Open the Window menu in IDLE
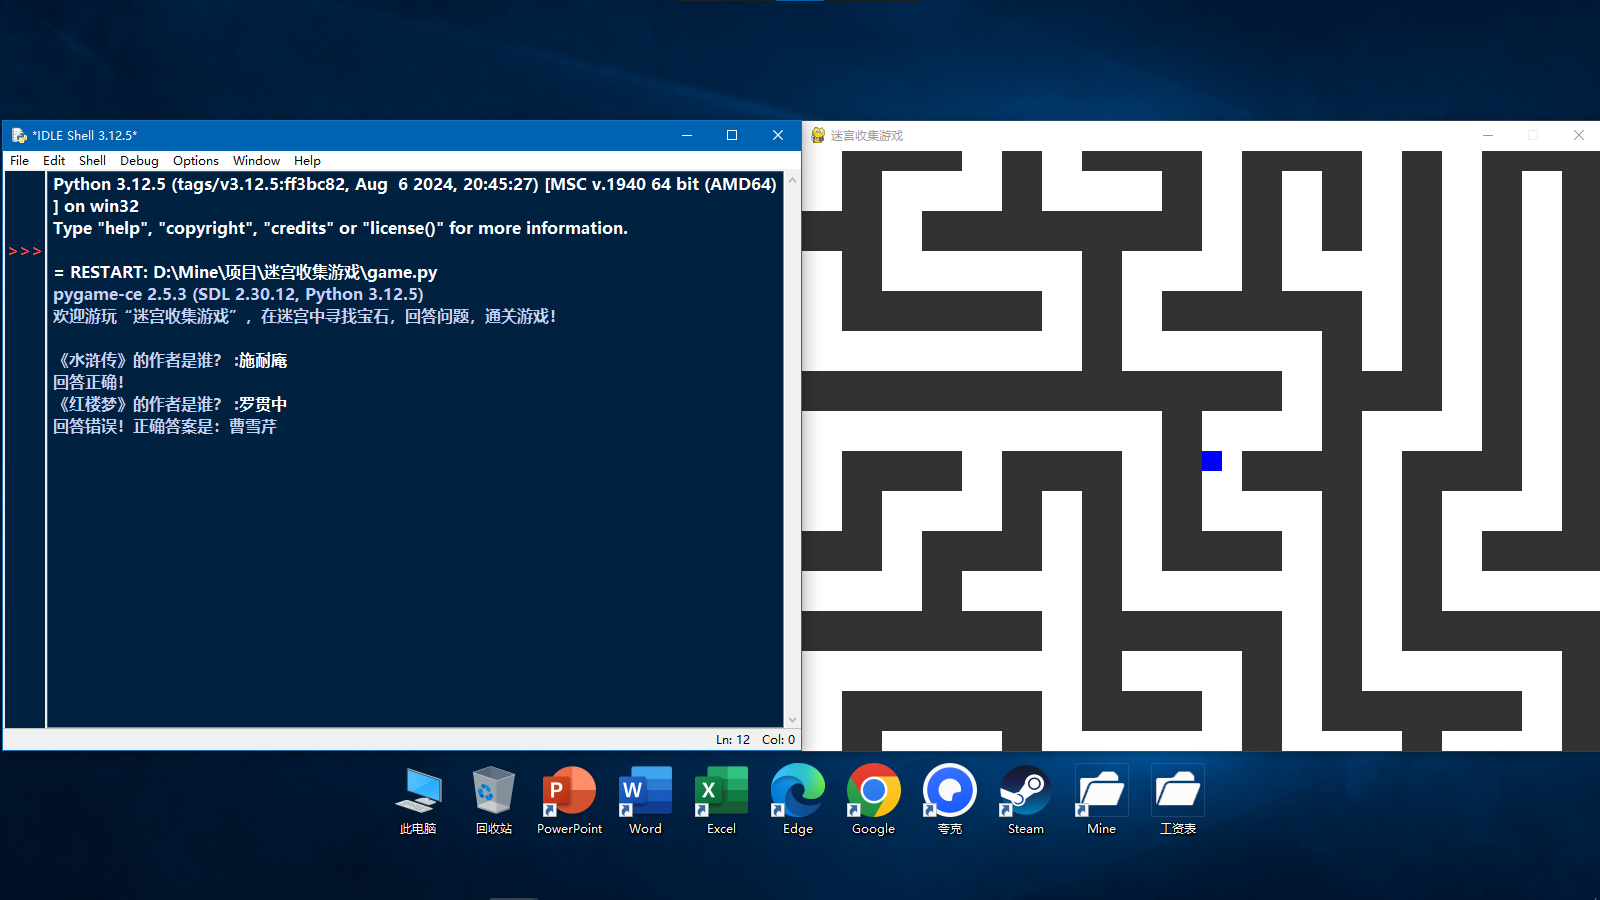The width and height of the screenshot is (1600, 900). coord(256,160)
